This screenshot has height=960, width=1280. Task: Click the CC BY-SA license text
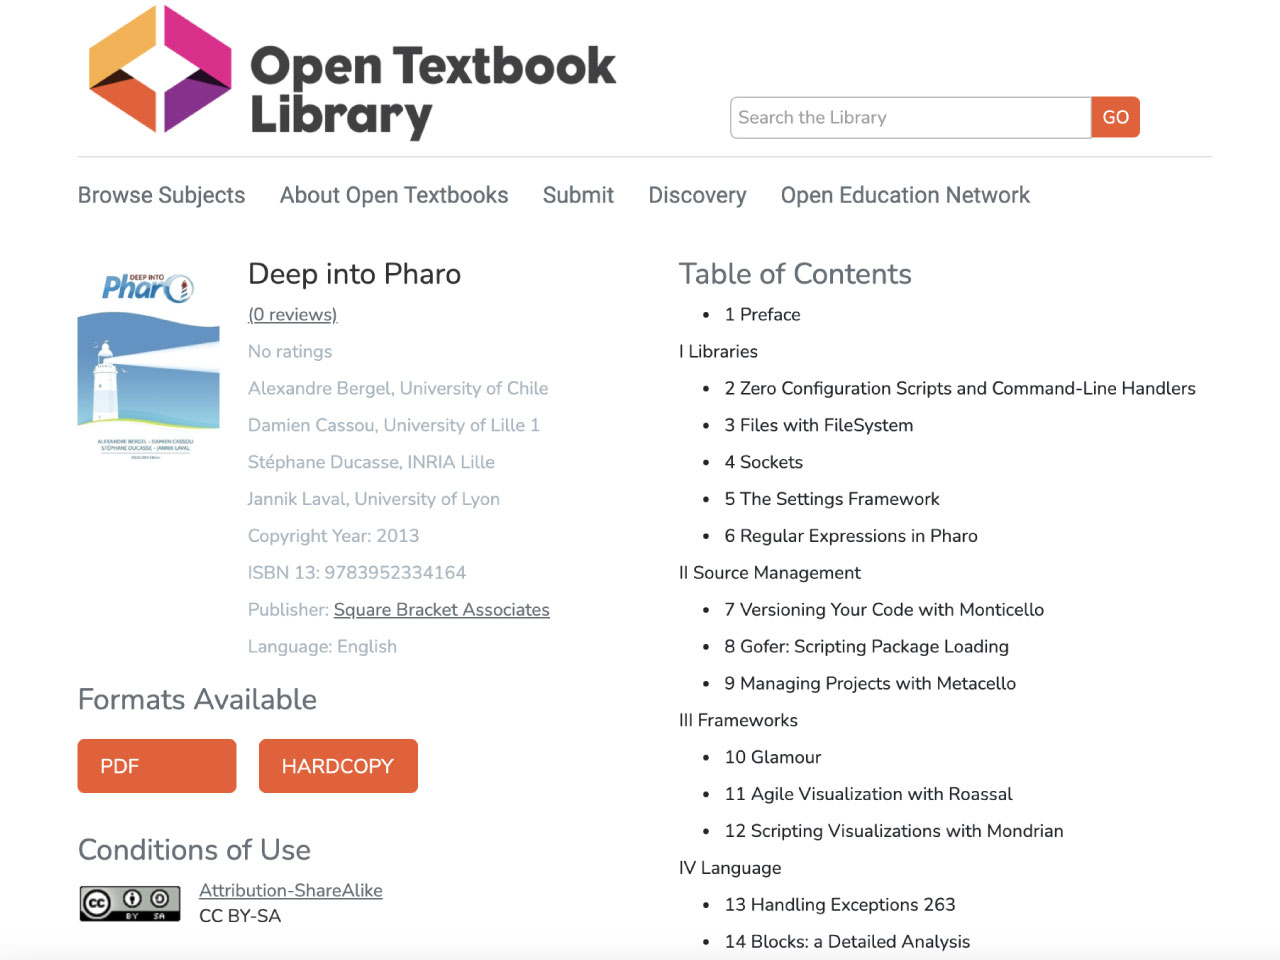click(240, 916)
